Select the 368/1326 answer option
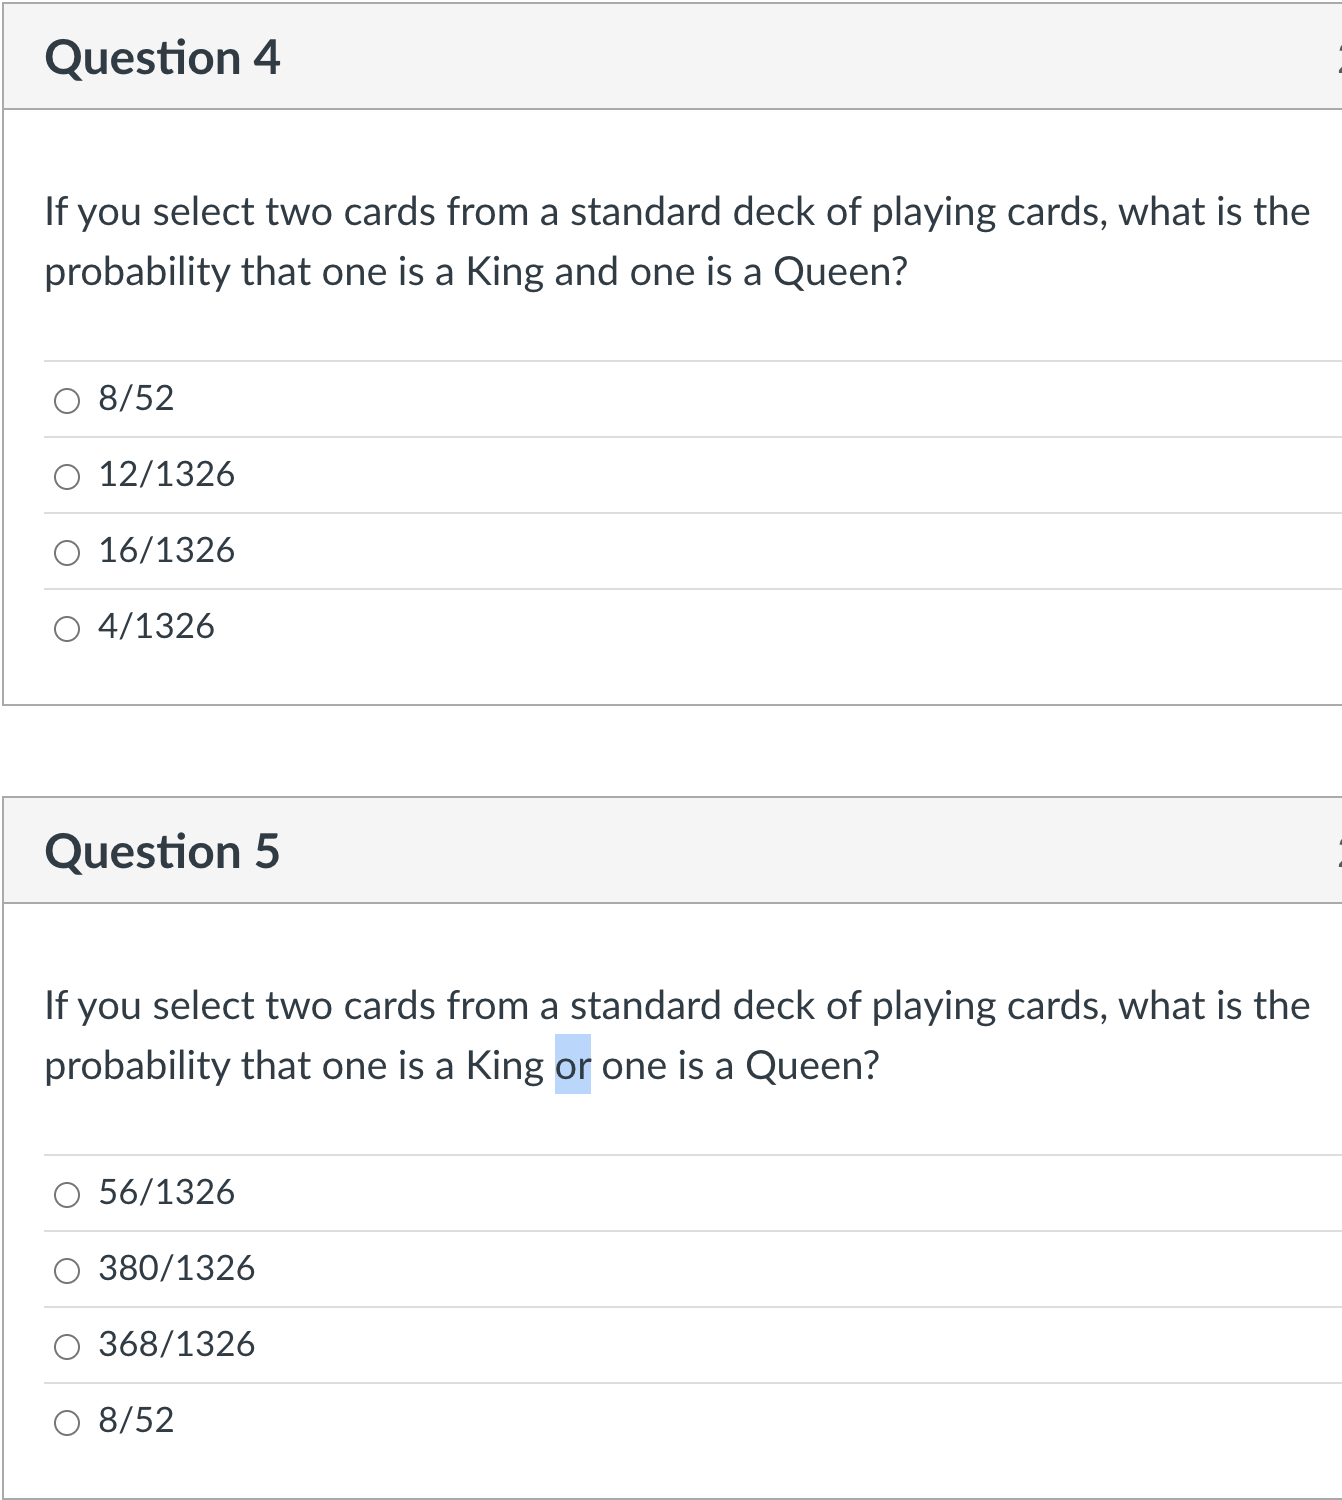This screenshot has height=1500, width=1342. tap(67, 1346)
